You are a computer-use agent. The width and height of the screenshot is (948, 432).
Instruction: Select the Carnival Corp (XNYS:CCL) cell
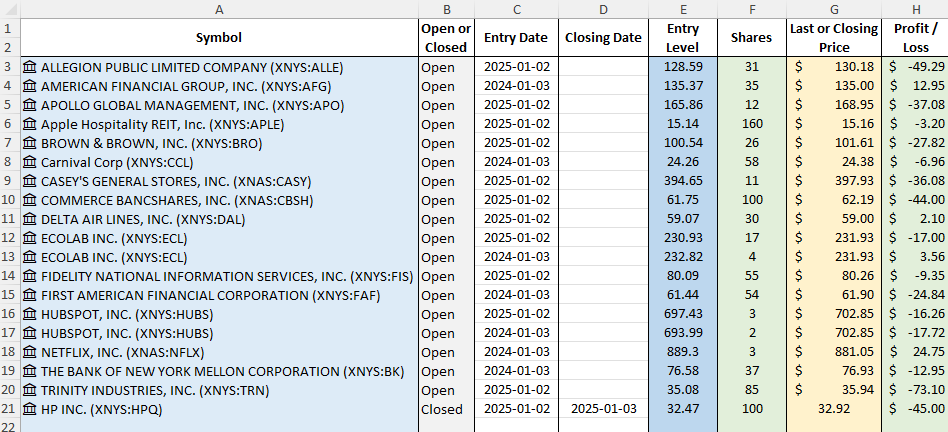click(x=219, y=162)
